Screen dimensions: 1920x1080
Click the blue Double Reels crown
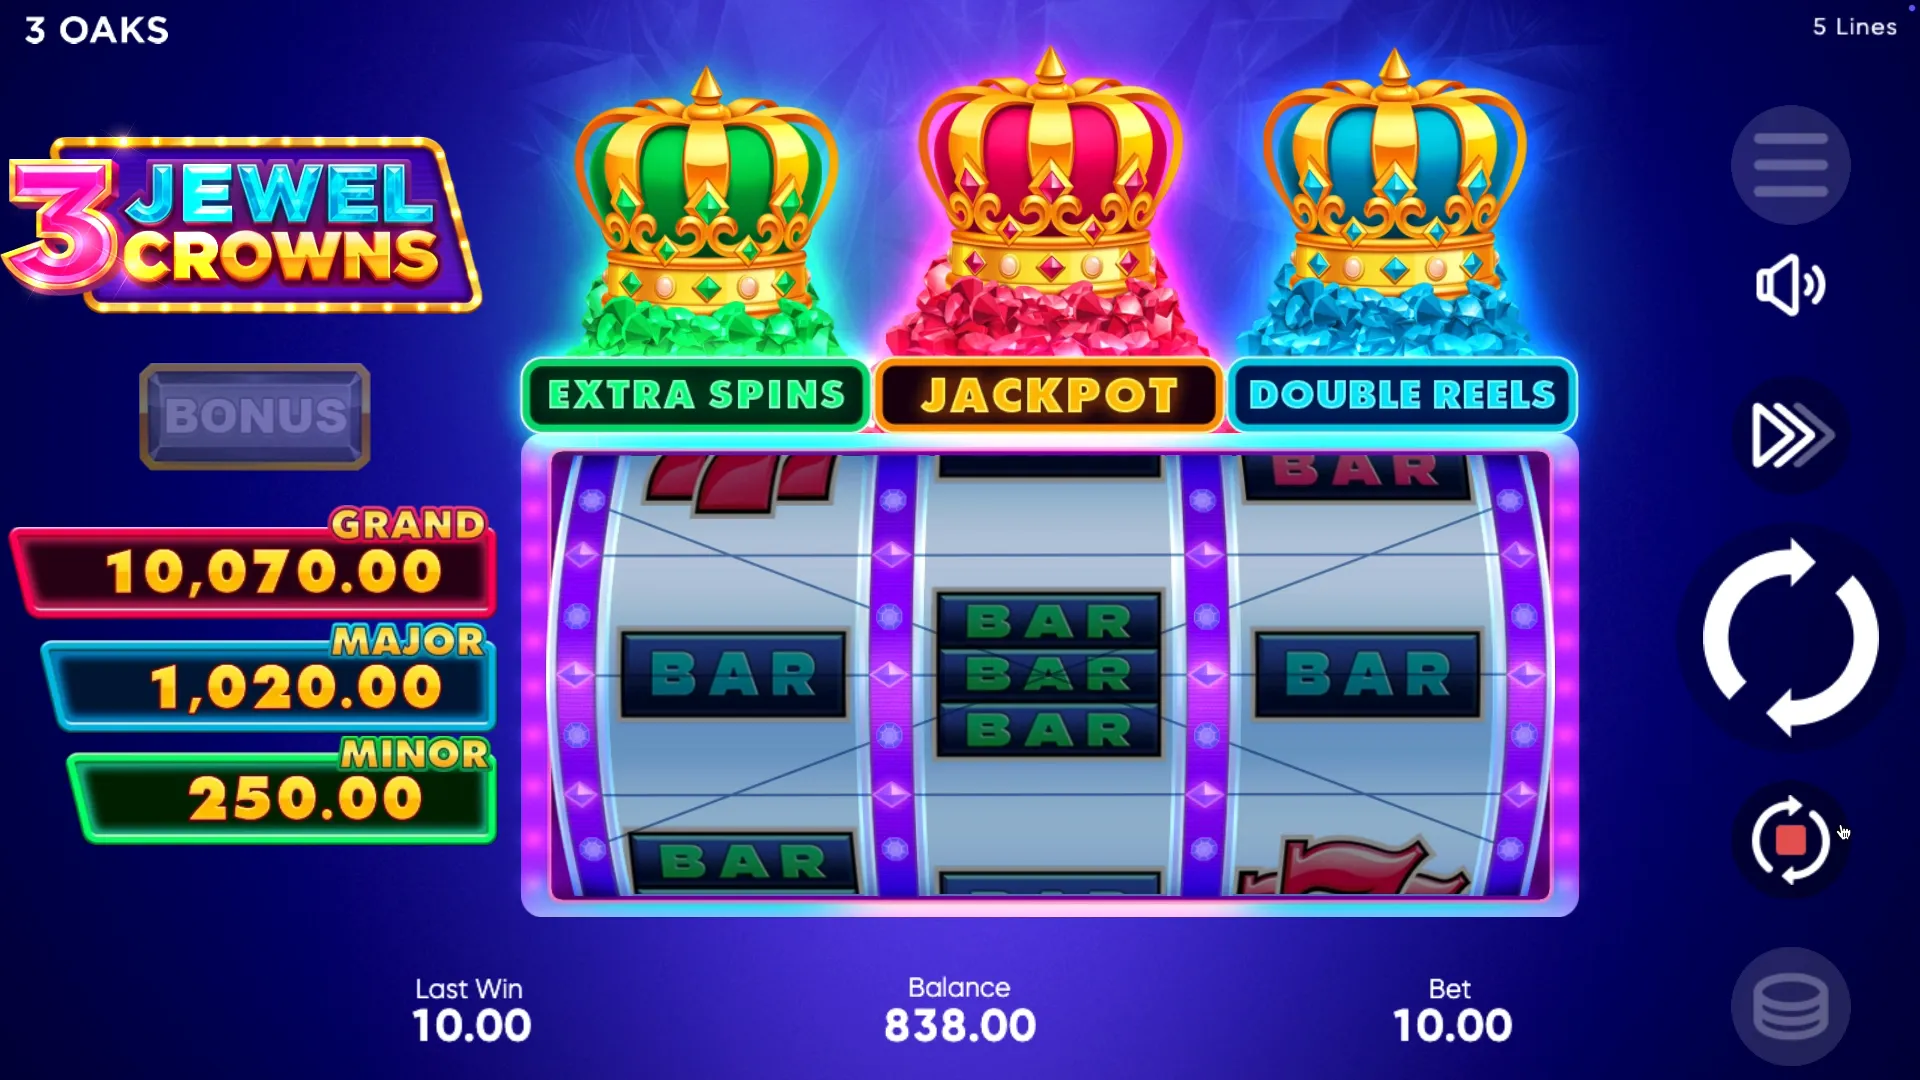1394,205
